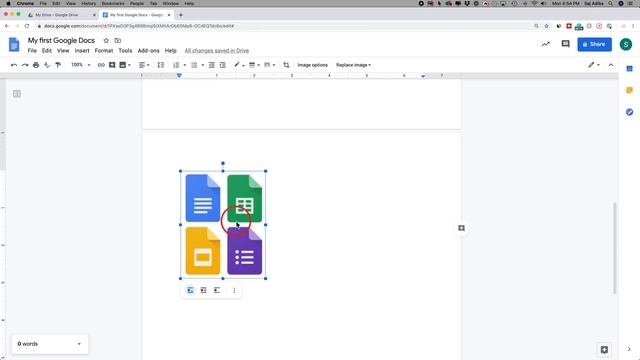Open the Docs Help menu
The image size is (640, 360).
point(171,51)
